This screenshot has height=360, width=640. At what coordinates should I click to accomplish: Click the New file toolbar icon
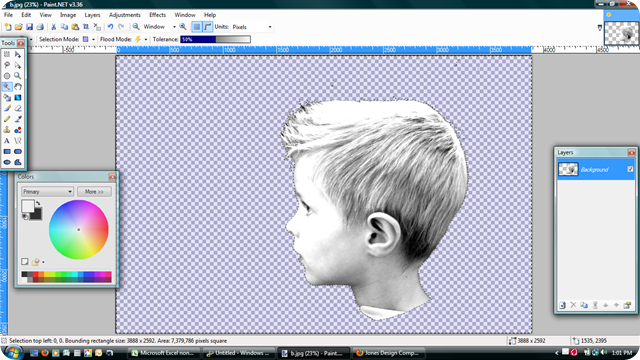coord(8,27)
